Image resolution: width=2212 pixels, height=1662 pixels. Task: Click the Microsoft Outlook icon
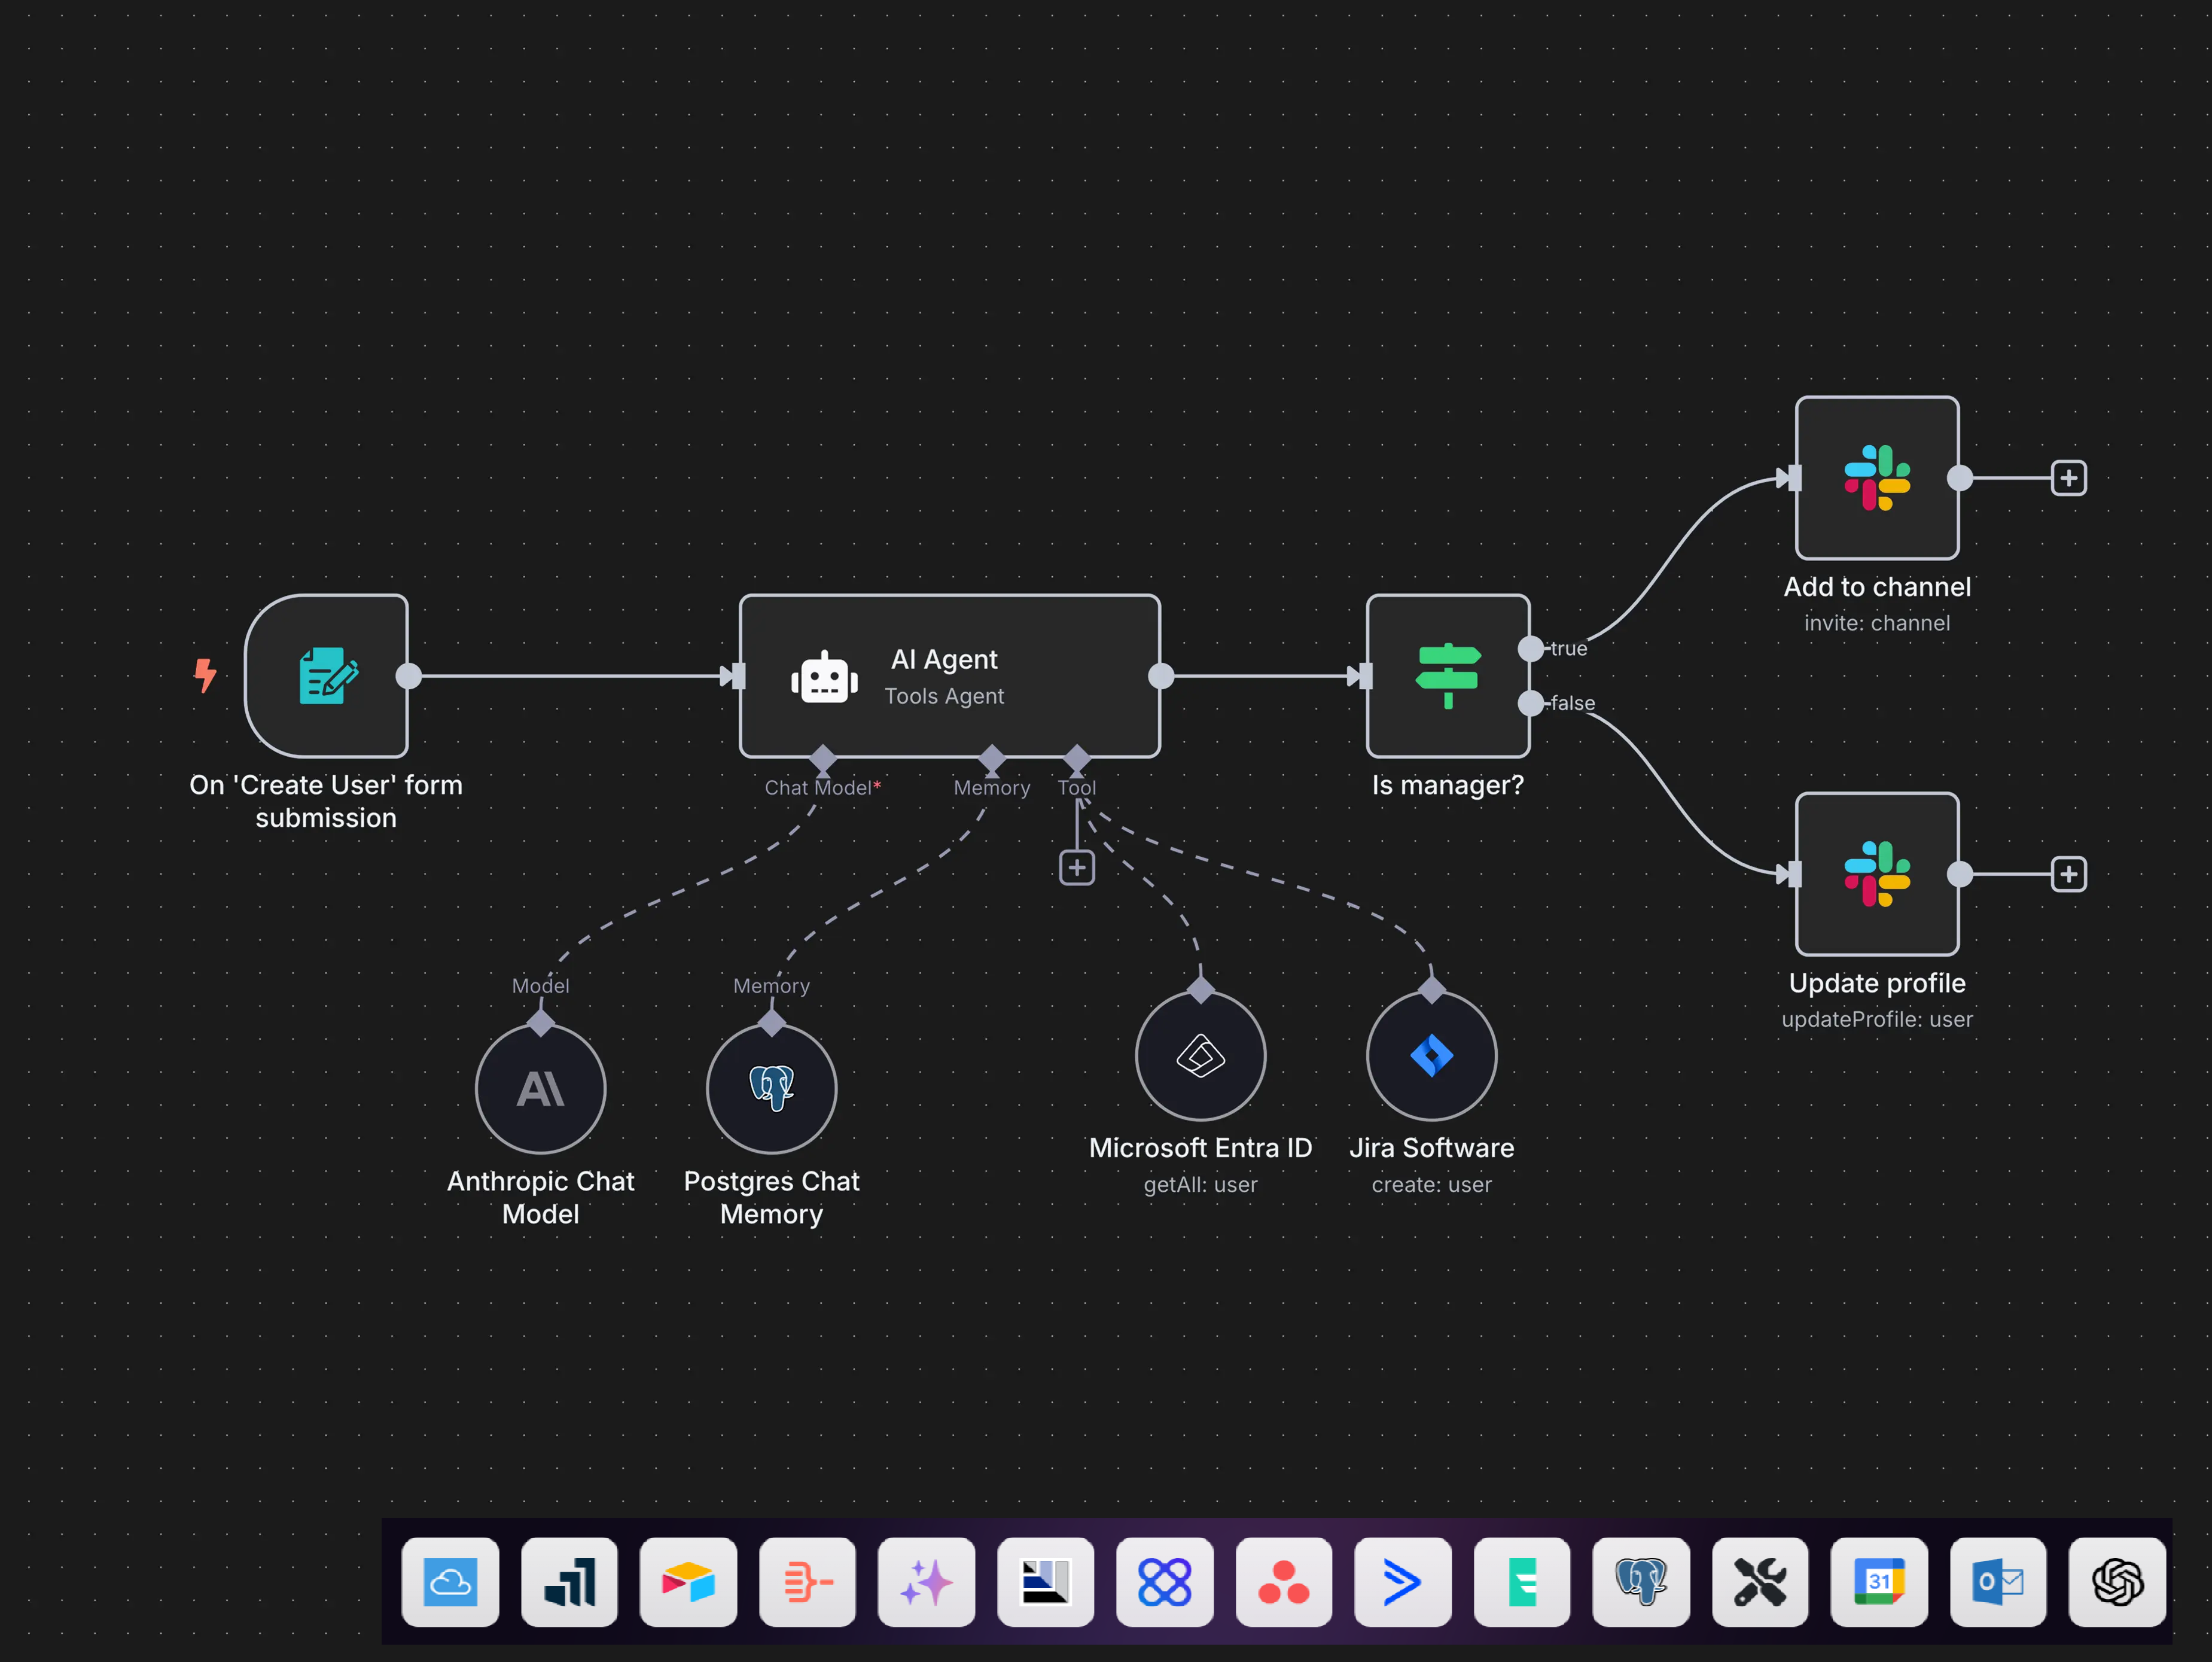(x=1998, y=1582)
